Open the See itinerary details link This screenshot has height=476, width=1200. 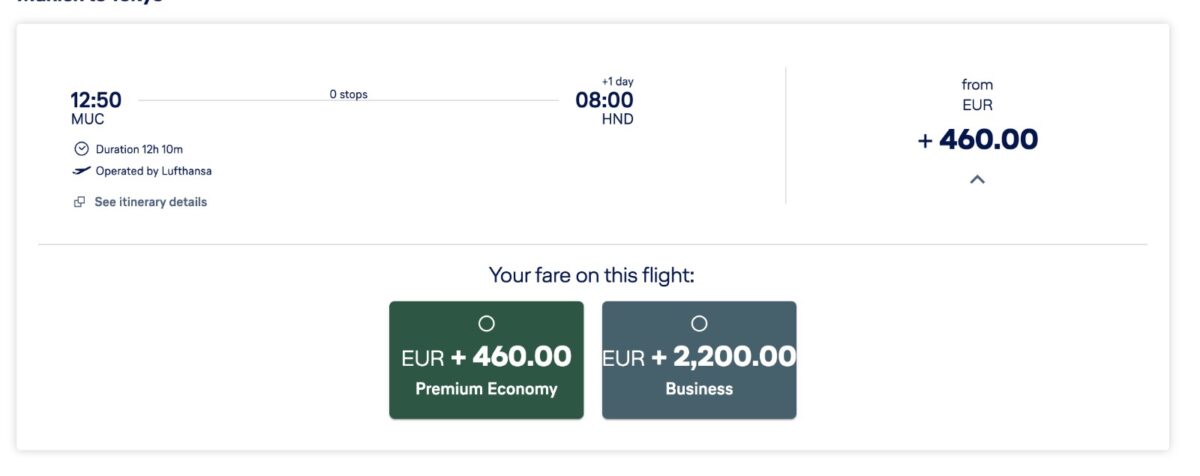pos(150,202)
